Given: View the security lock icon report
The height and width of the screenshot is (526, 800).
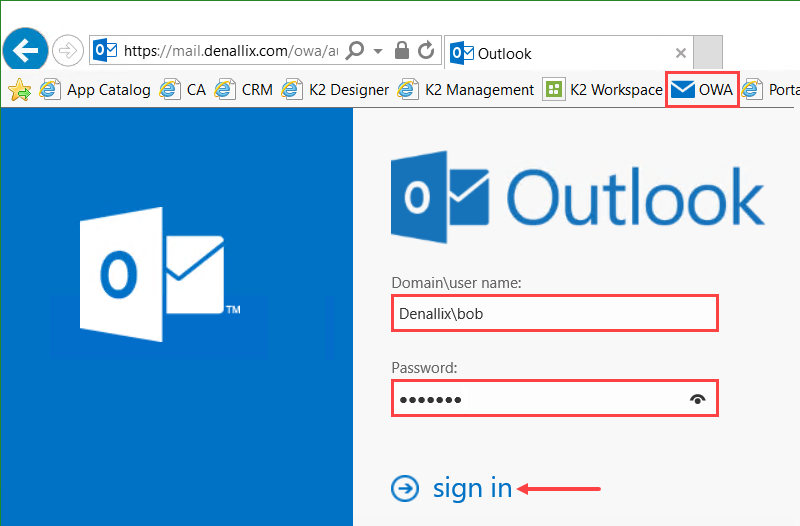Looking at the screenshot, I should [402, 50].
